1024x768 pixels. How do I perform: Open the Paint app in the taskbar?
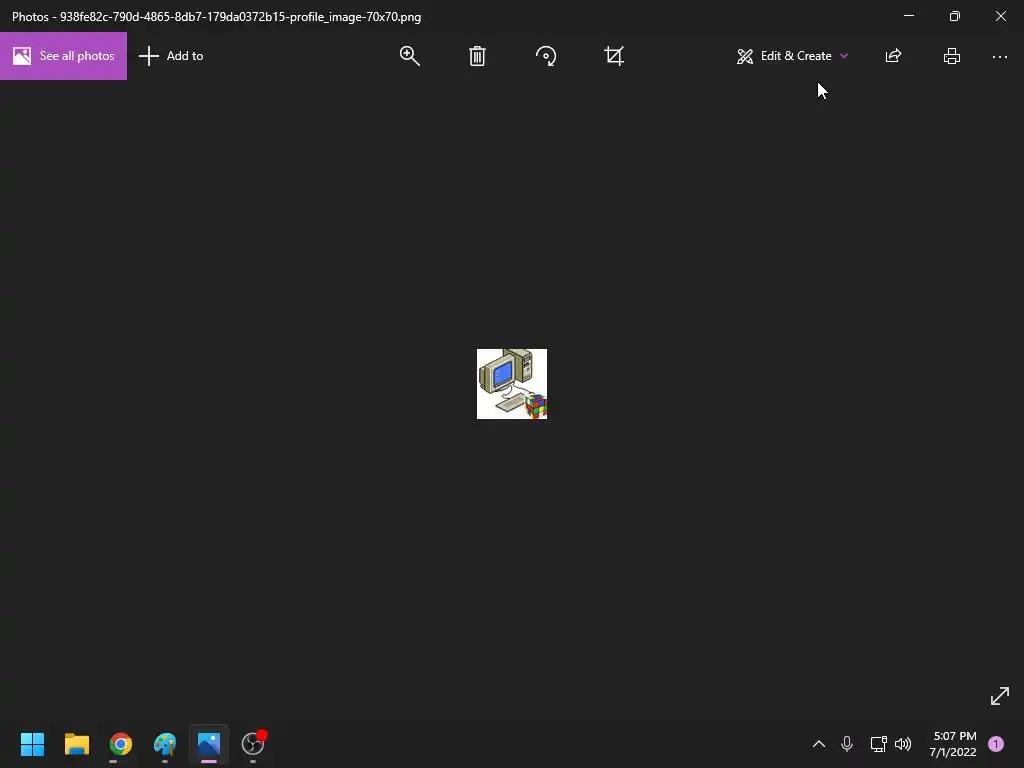(x=165, y=744)
